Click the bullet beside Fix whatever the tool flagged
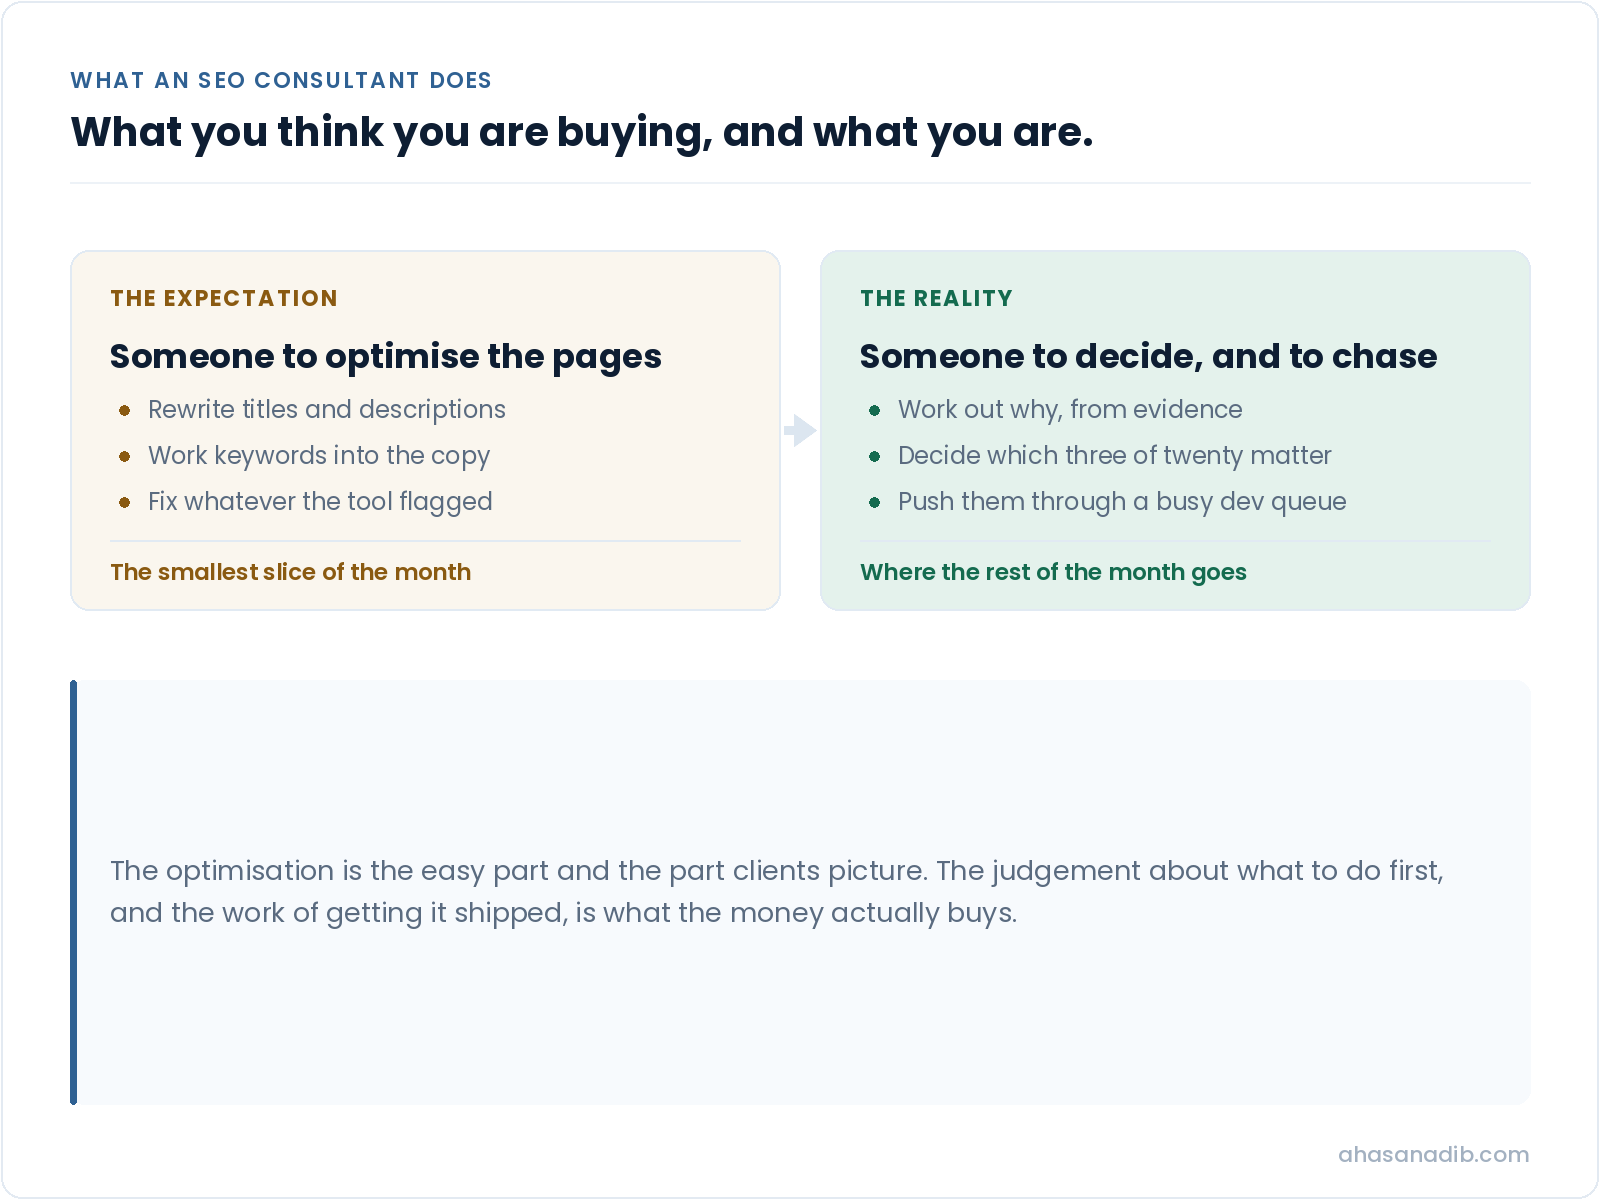The width and height of the screenshot is (1600, 1200). pos(125,502)
